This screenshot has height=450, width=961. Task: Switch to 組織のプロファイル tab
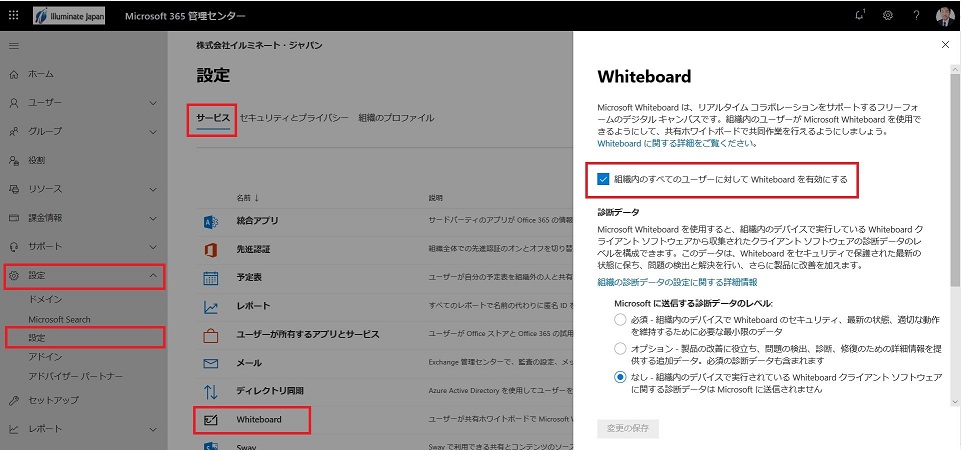[x=396, y=118]
